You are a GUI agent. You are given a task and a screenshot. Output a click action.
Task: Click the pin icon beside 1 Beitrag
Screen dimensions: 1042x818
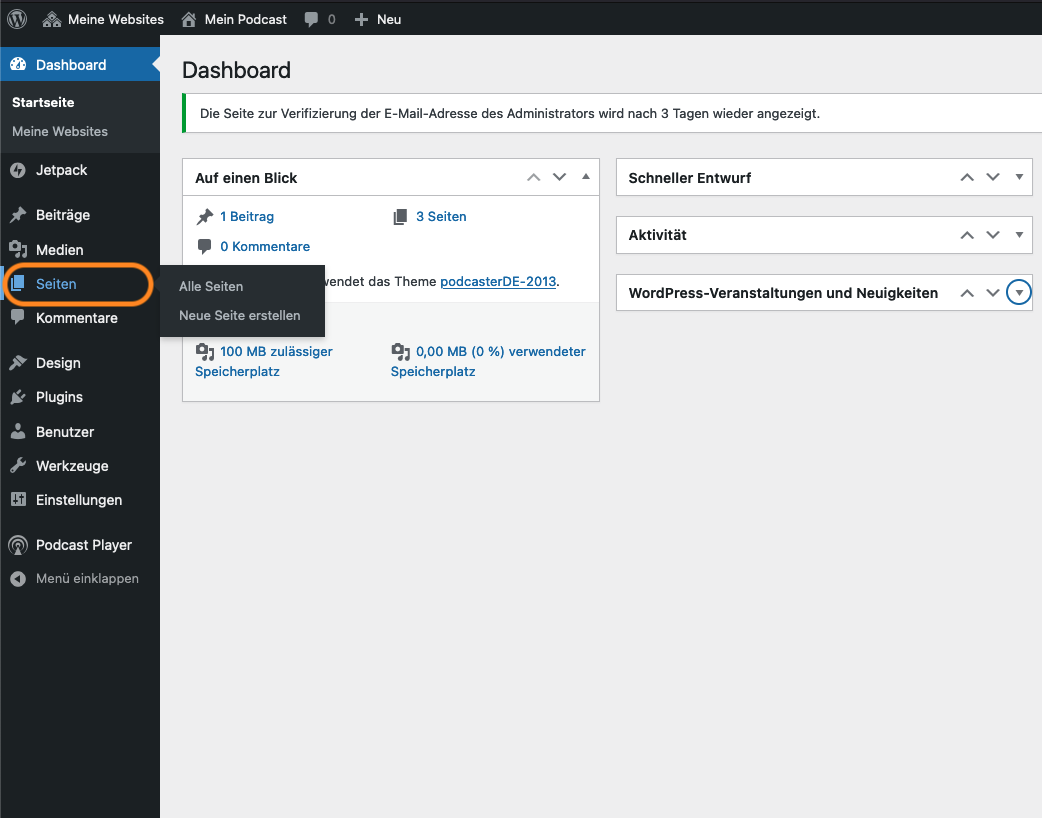(205, 217)
